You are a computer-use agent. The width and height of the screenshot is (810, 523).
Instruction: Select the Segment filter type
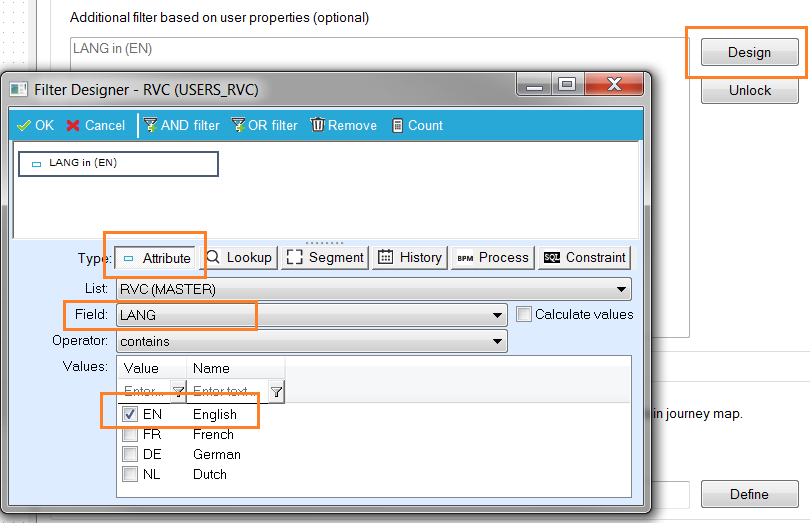pos(325,258)
